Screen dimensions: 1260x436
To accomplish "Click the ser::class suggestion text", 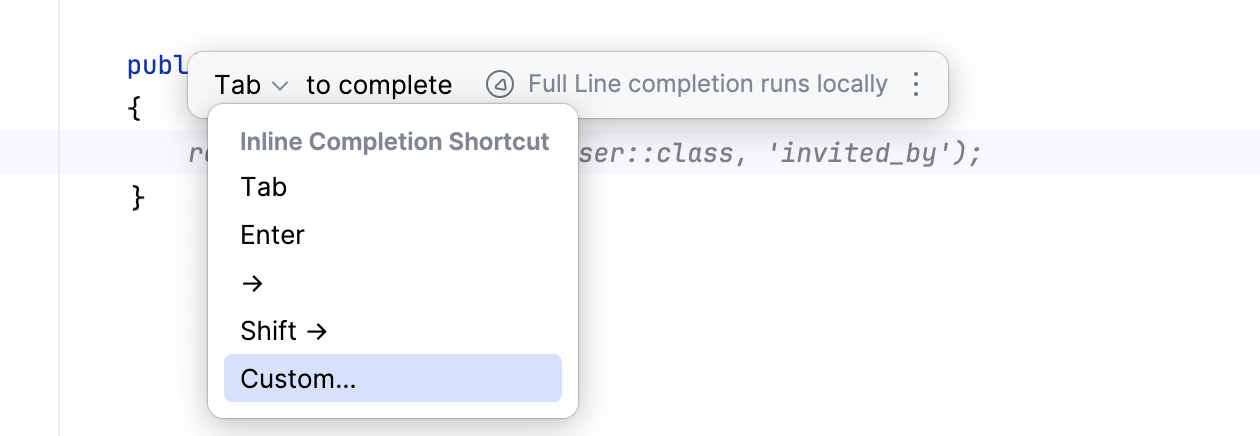I will coord(654,154).
